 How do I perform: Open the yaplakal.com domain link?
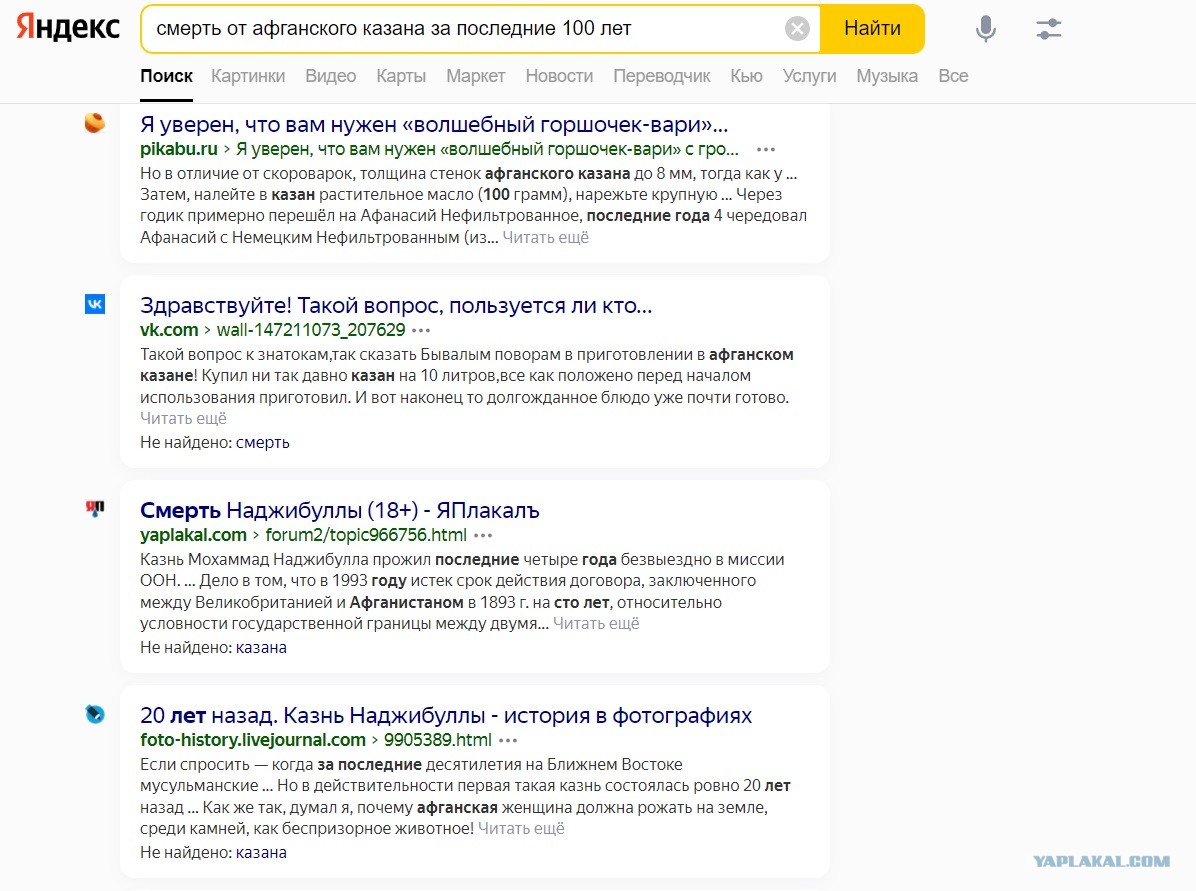coord(193,536)
